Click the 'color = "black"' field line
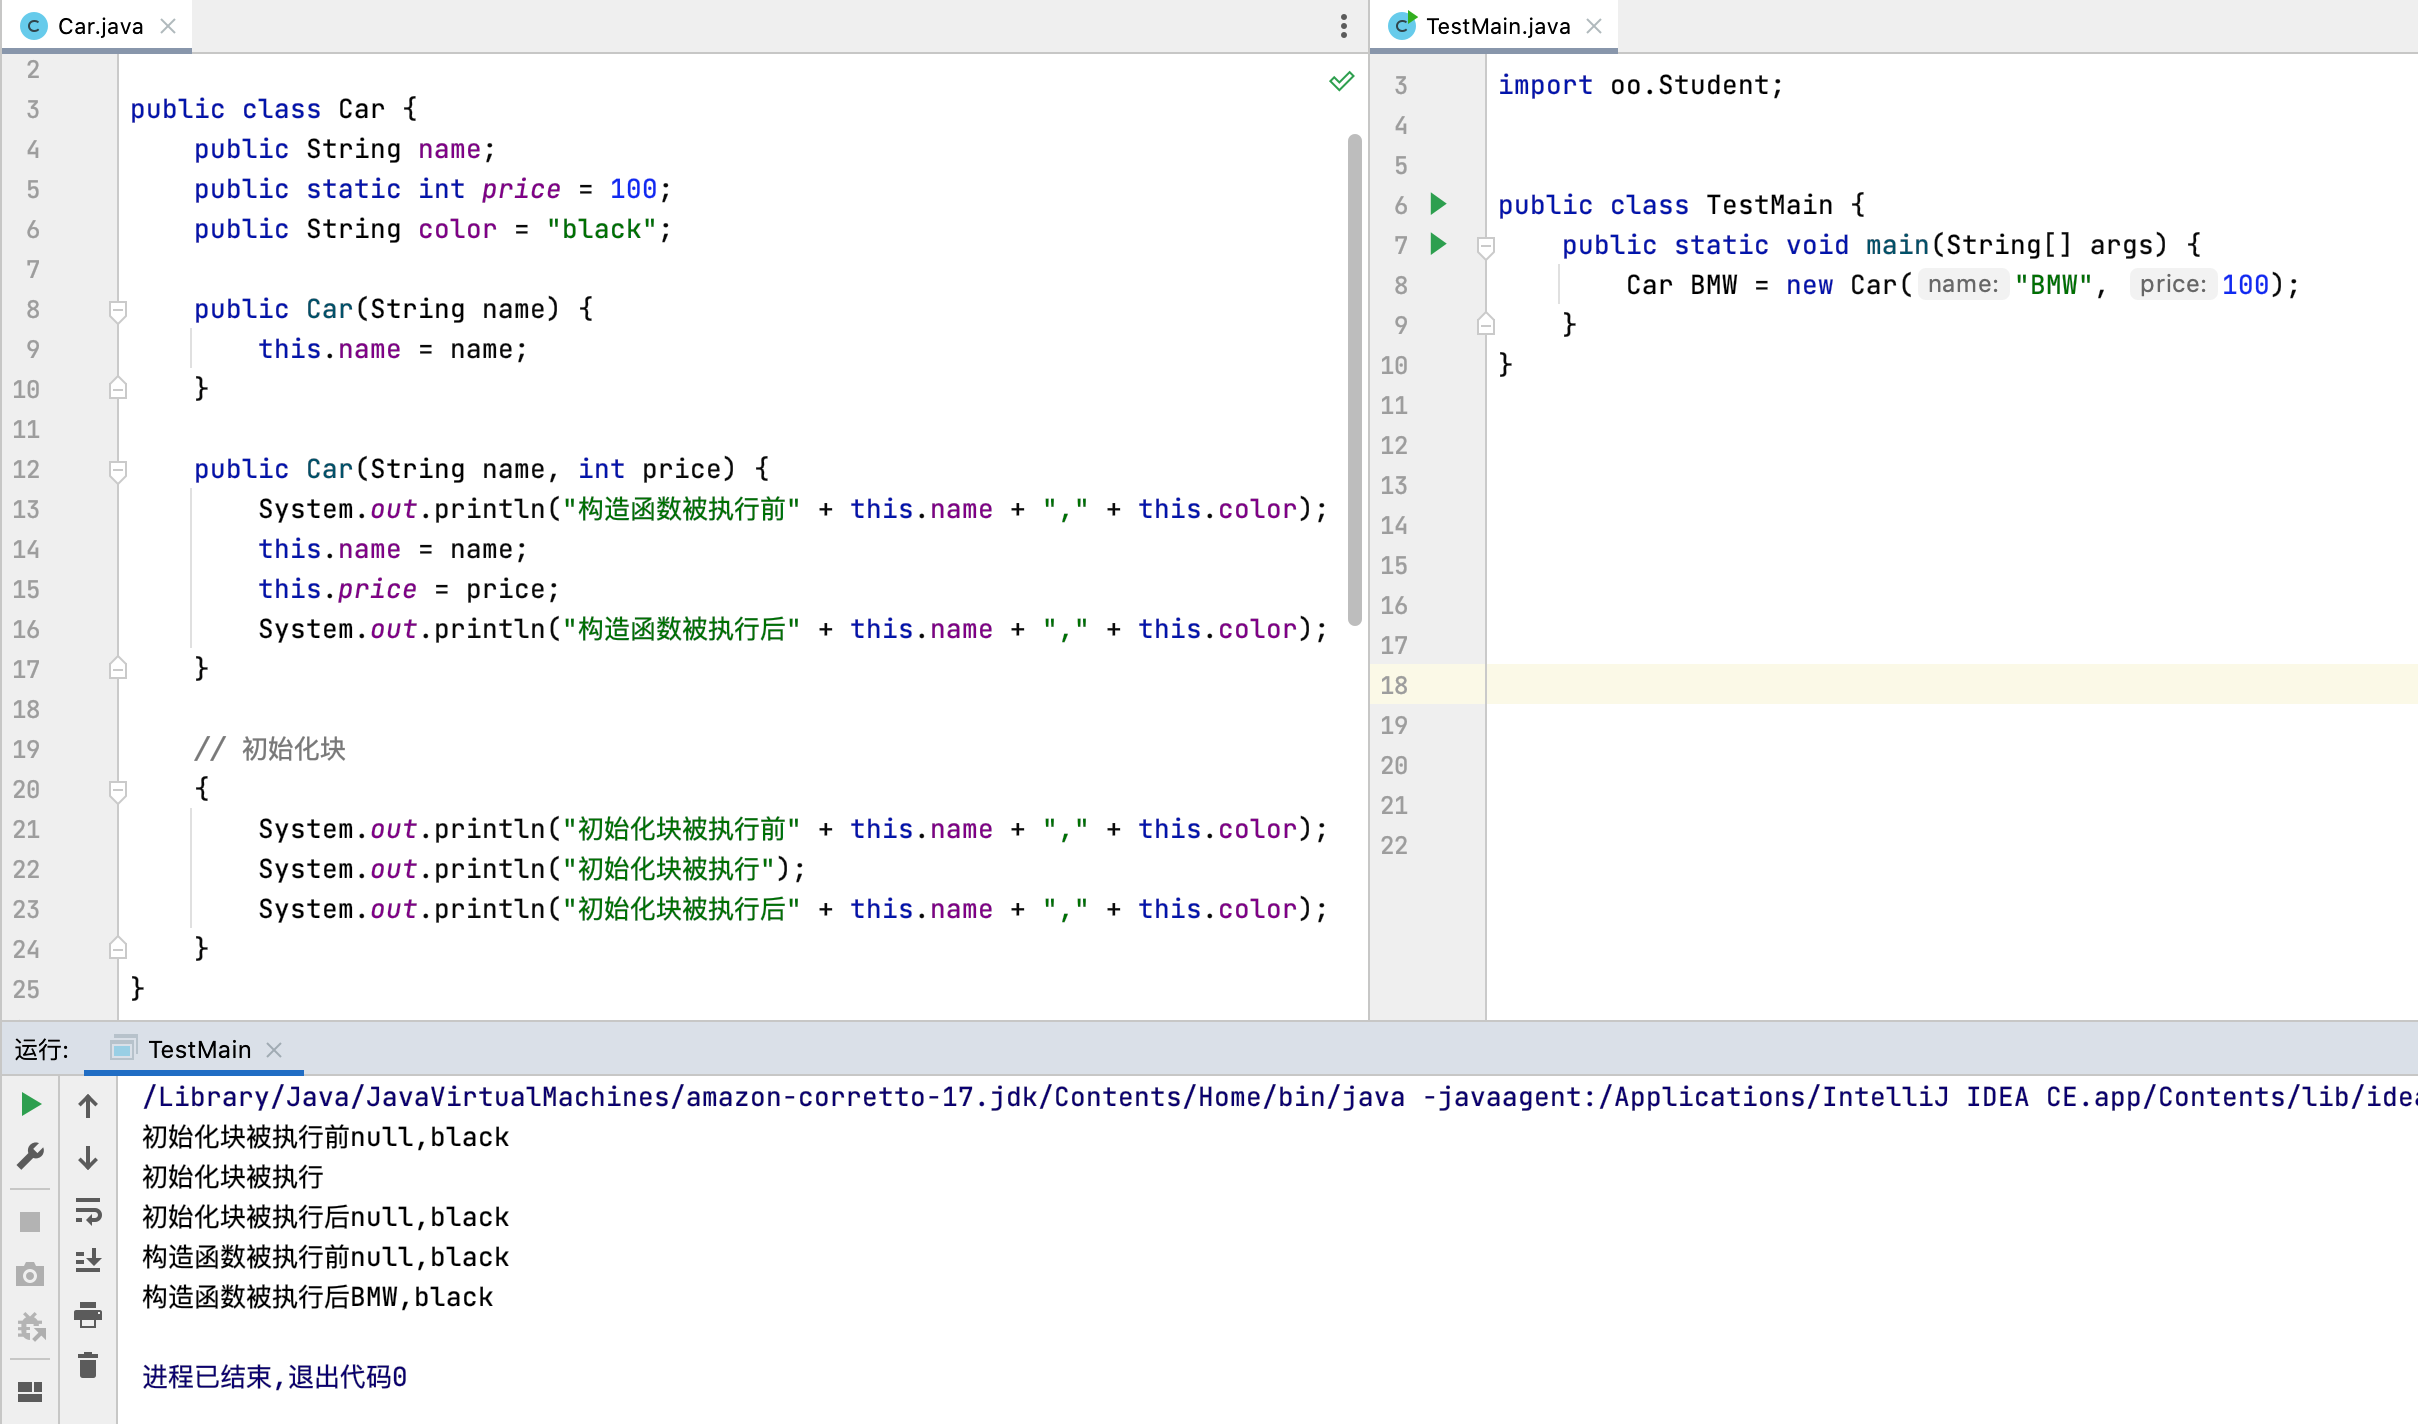Image resolution: width=2418 pixels, height=1424 pixels. pos(432,229)
